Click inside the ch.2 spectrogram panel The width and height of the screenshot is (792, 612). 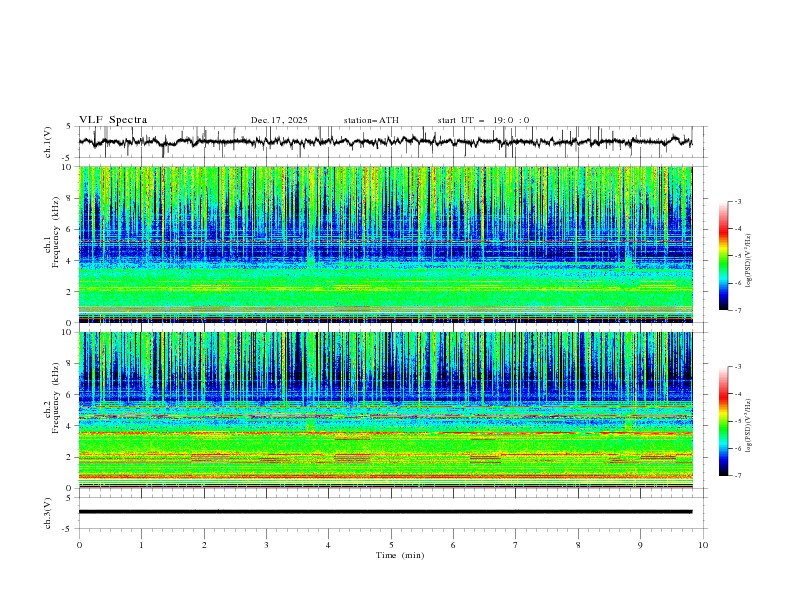(x=385, y=410)
